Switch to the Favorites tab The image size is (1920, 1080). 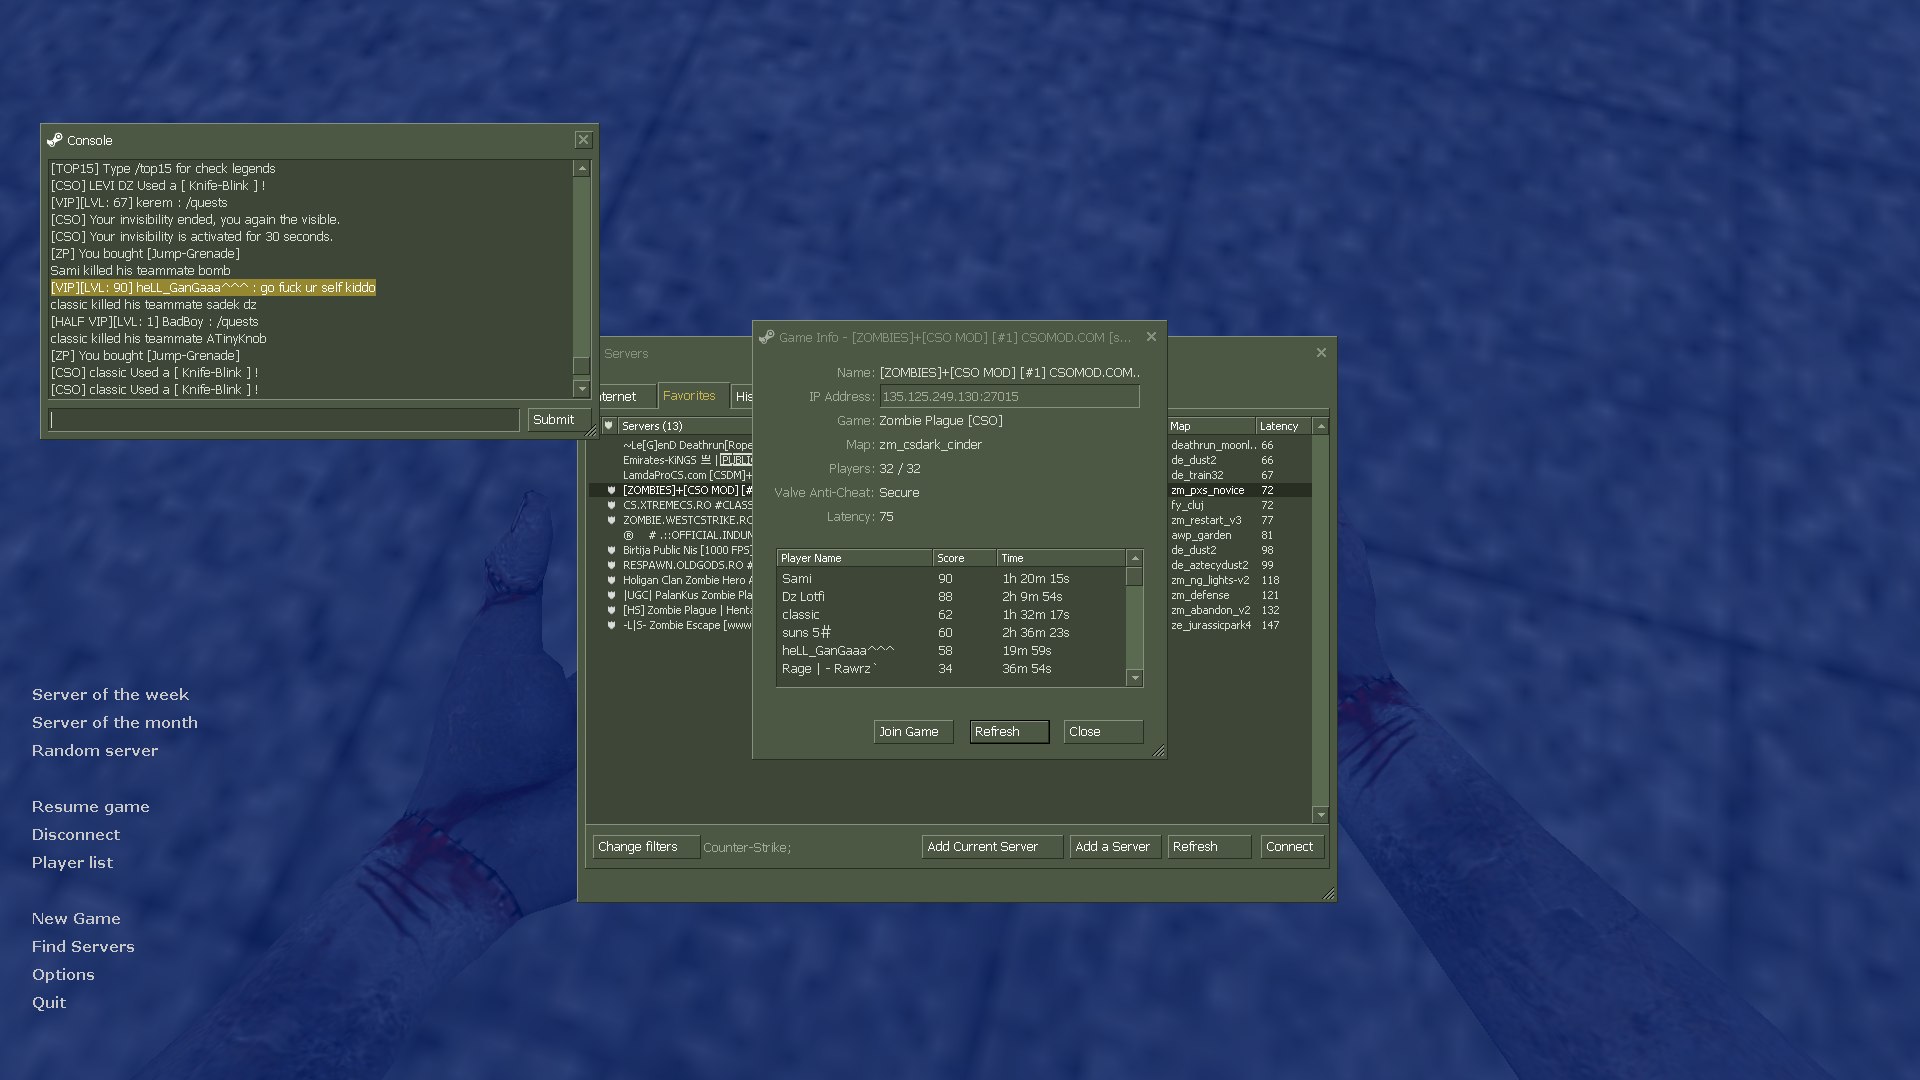pos(689,396)
